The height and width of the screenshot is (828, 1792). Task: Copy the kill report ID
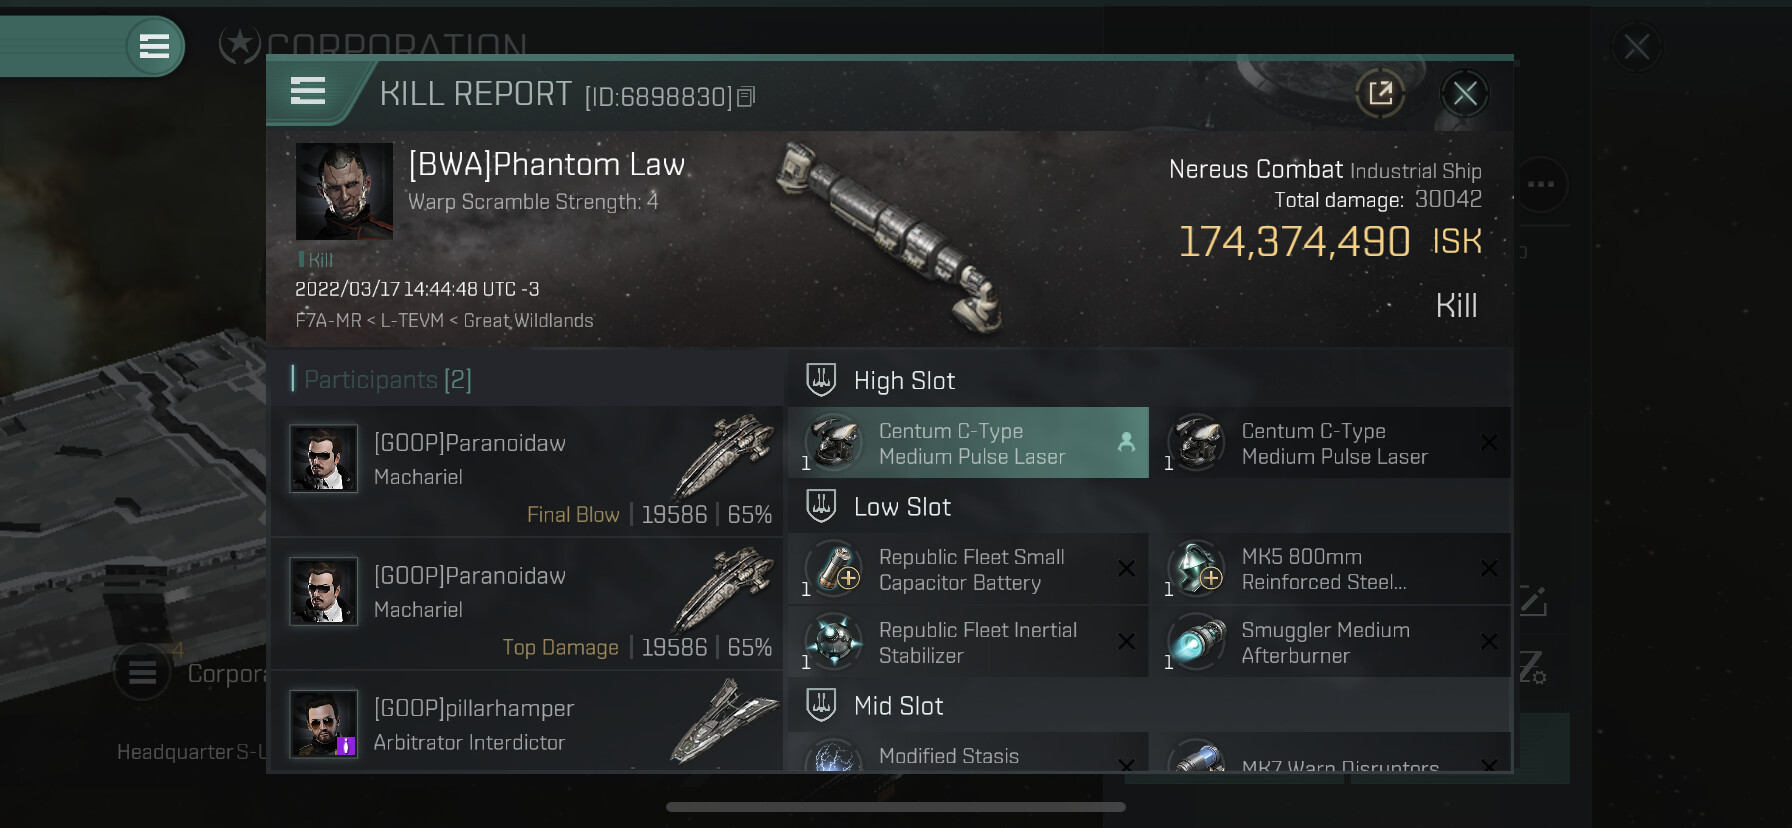point(746,97)
